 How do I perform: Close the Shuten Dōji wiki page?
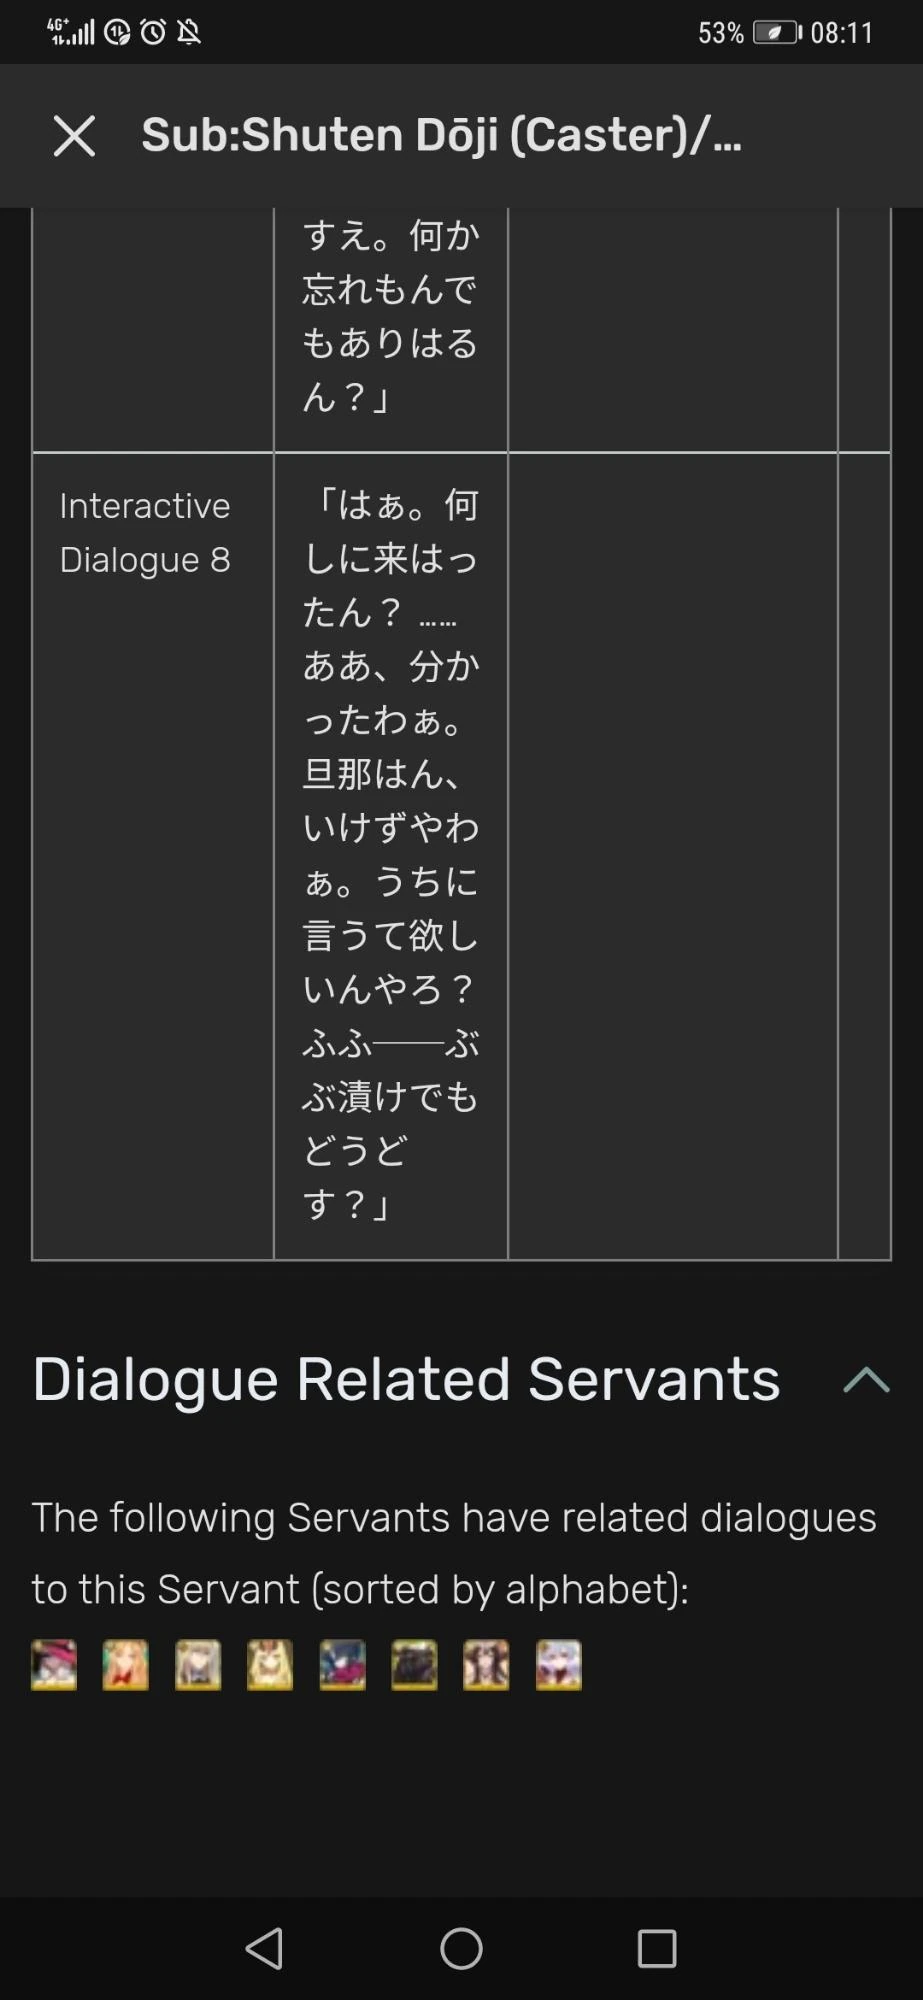(x=74, y=136)
